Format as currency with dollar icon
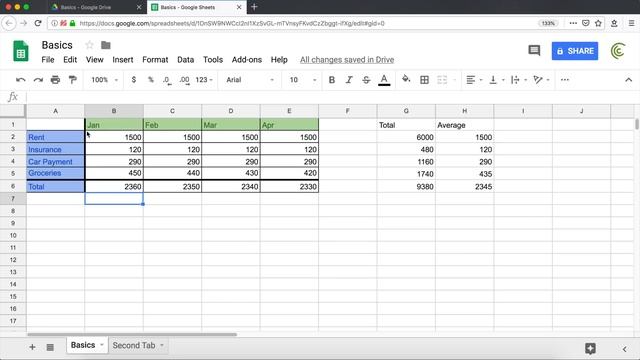The width and height of the screenshot is (640, 360). pyautogui.click(x=133, y=80)
